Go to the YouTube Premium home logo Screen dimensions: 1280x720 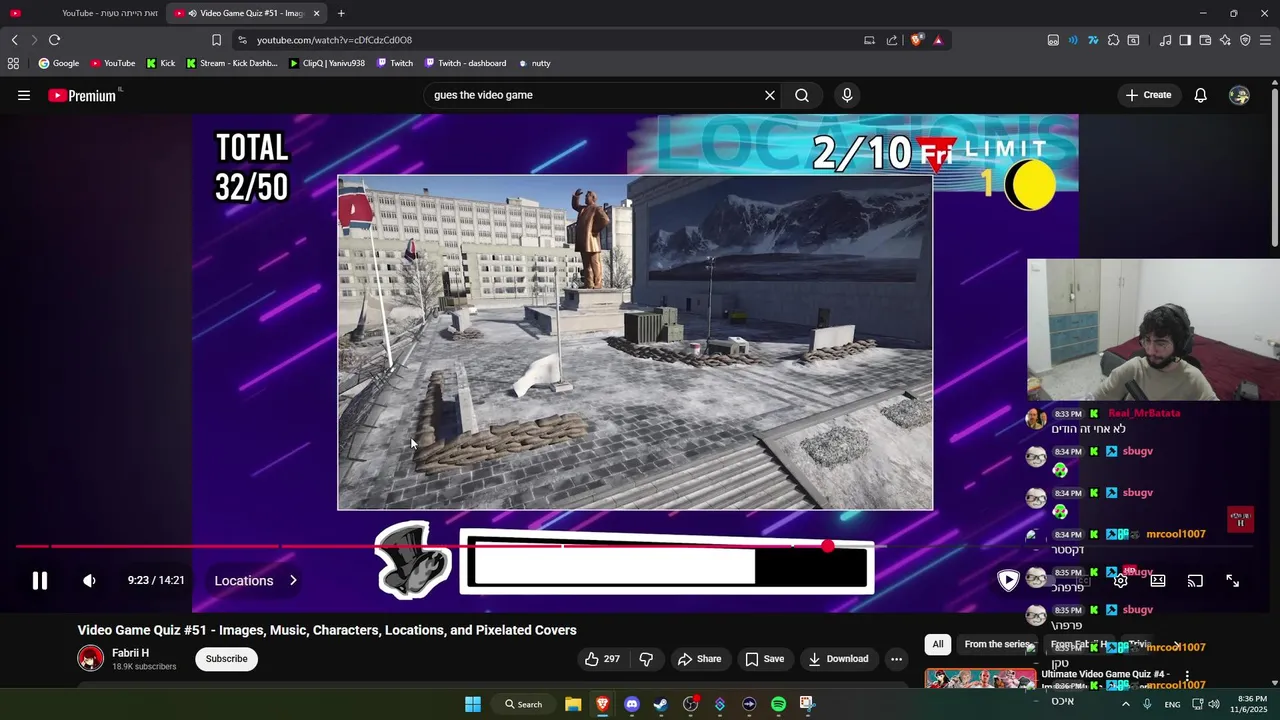[x=84, y=95]
